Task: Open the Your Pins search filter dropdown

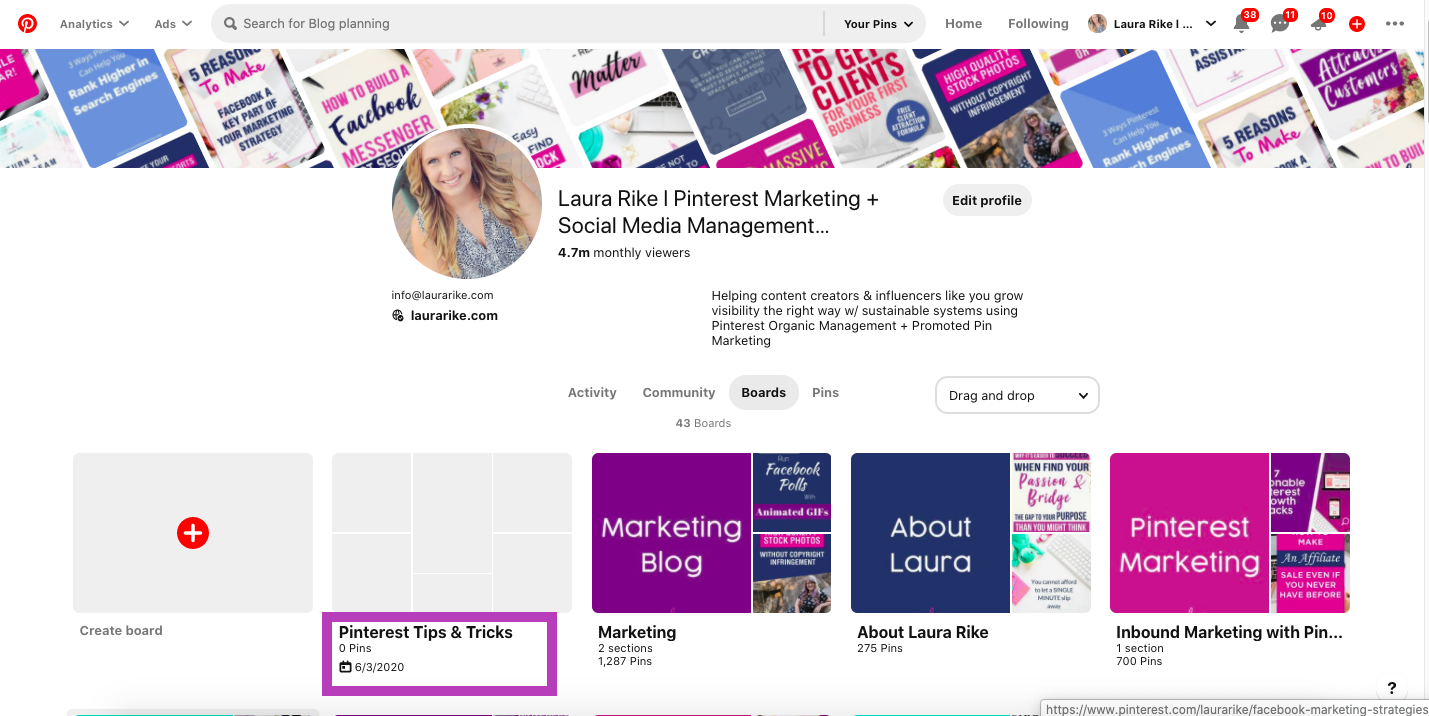Action: click(879, 24)
